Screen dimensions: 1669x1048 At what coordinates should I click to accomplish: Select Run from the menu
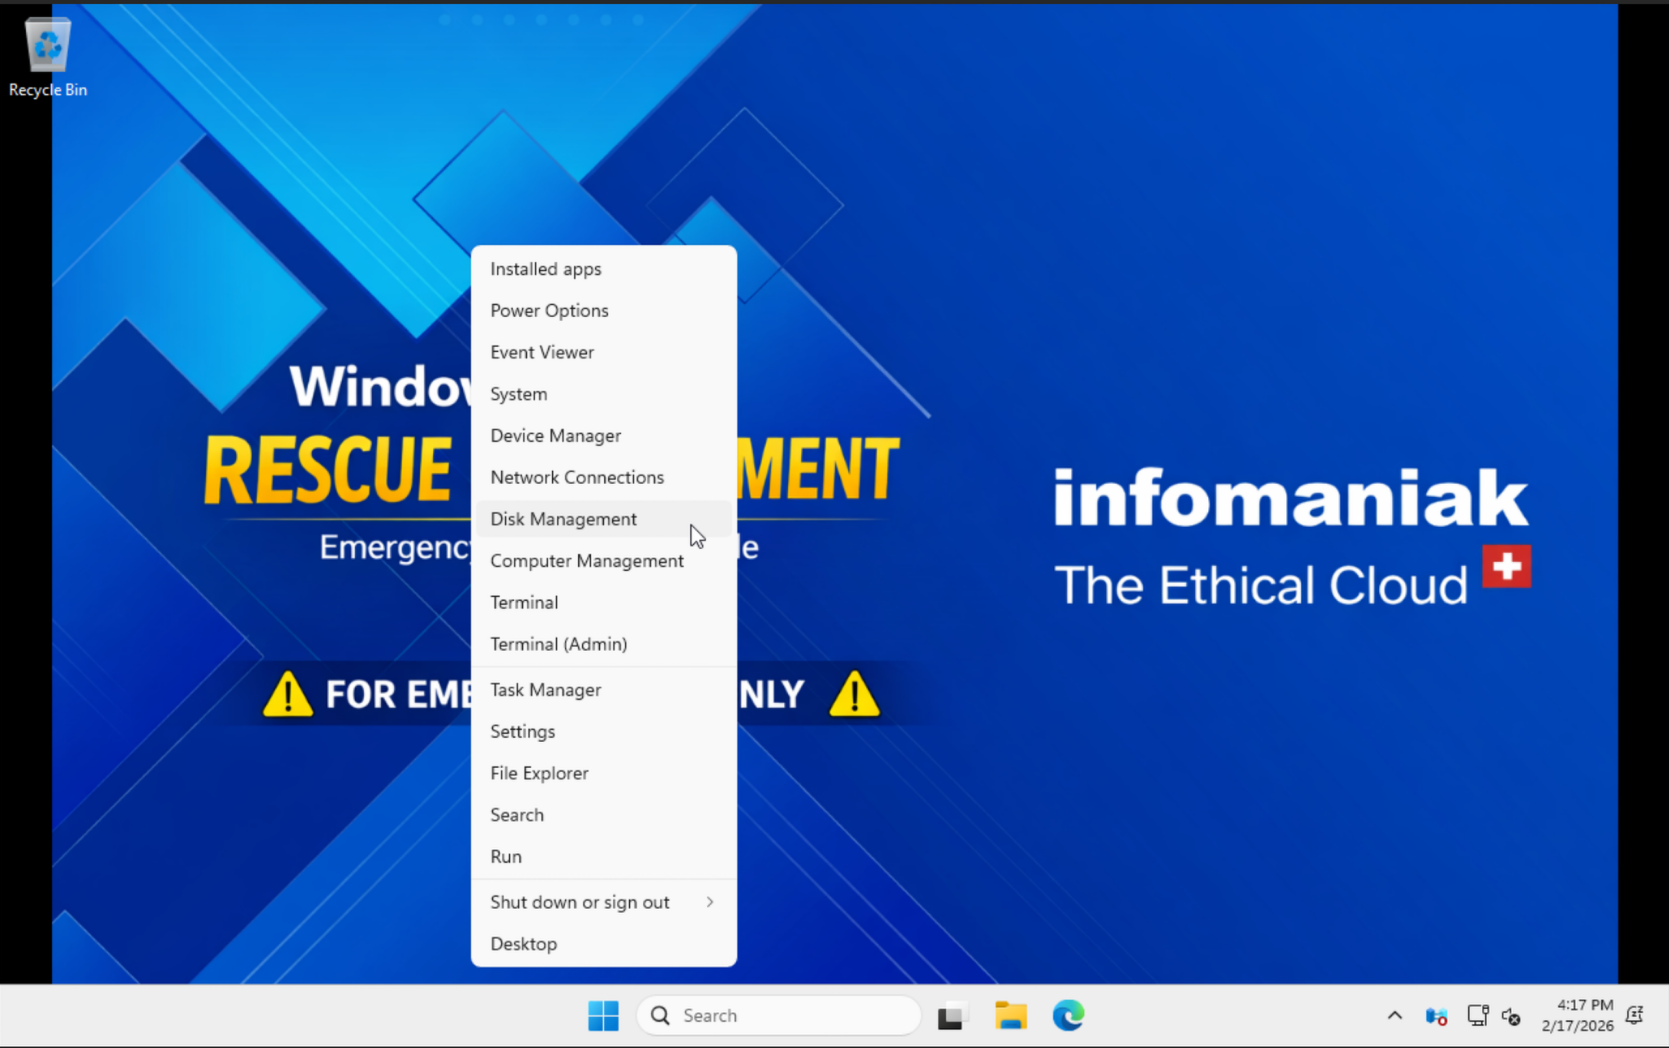click(506, 856)
